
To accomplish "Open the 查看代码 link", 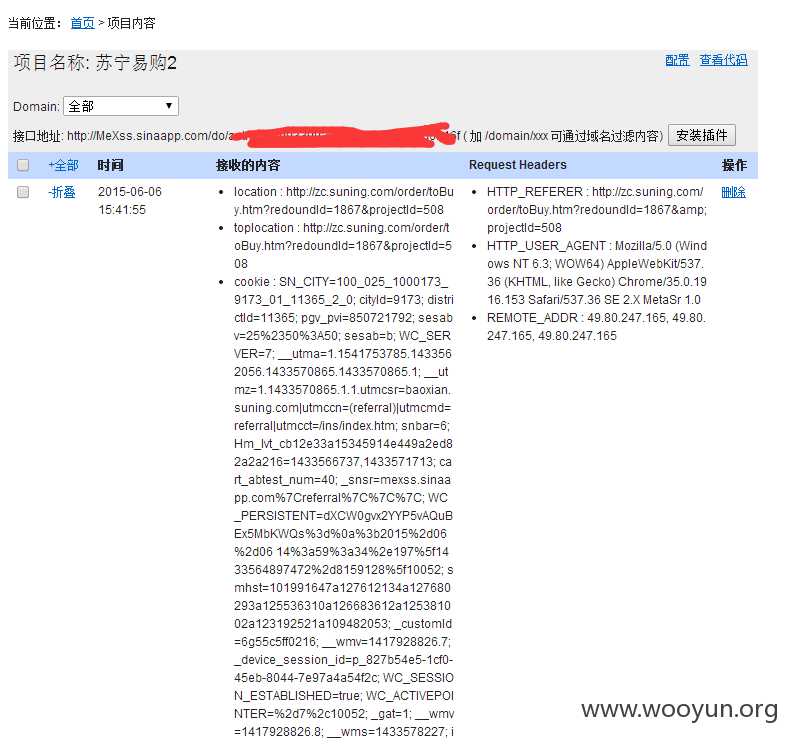I will tap(723, 60).
